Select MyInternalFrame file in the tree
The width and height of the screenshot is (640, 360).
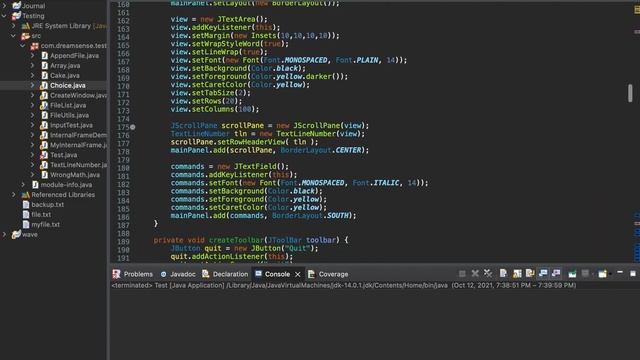click(x=78, y=145)
